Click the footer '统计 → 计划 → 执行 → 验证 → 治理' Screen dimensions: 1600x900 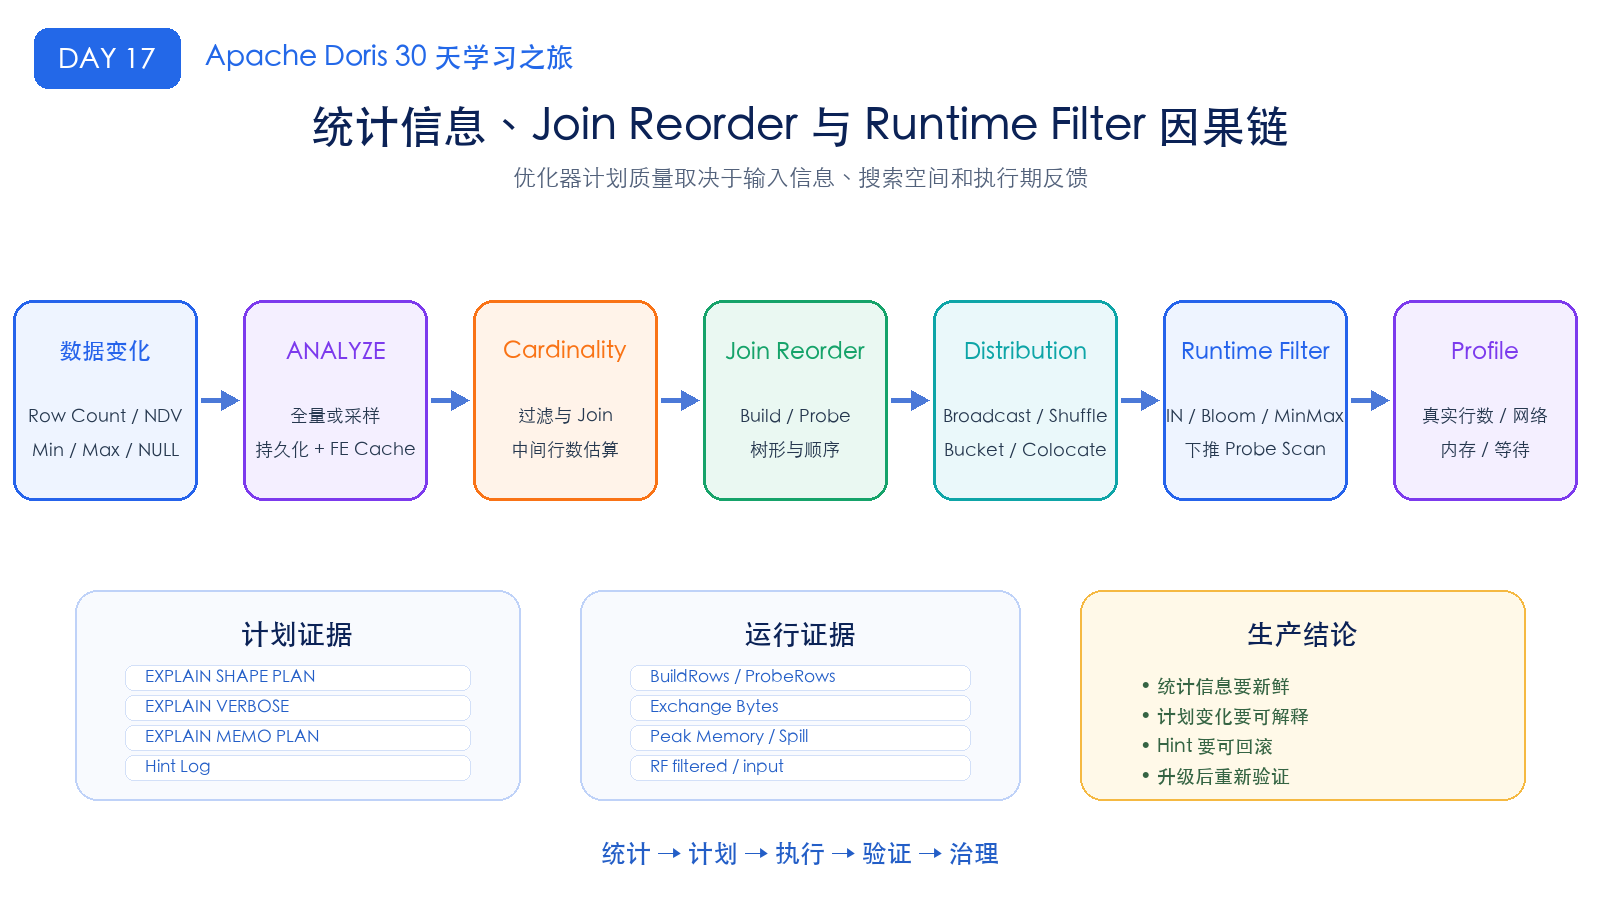(x=800, y=853)
